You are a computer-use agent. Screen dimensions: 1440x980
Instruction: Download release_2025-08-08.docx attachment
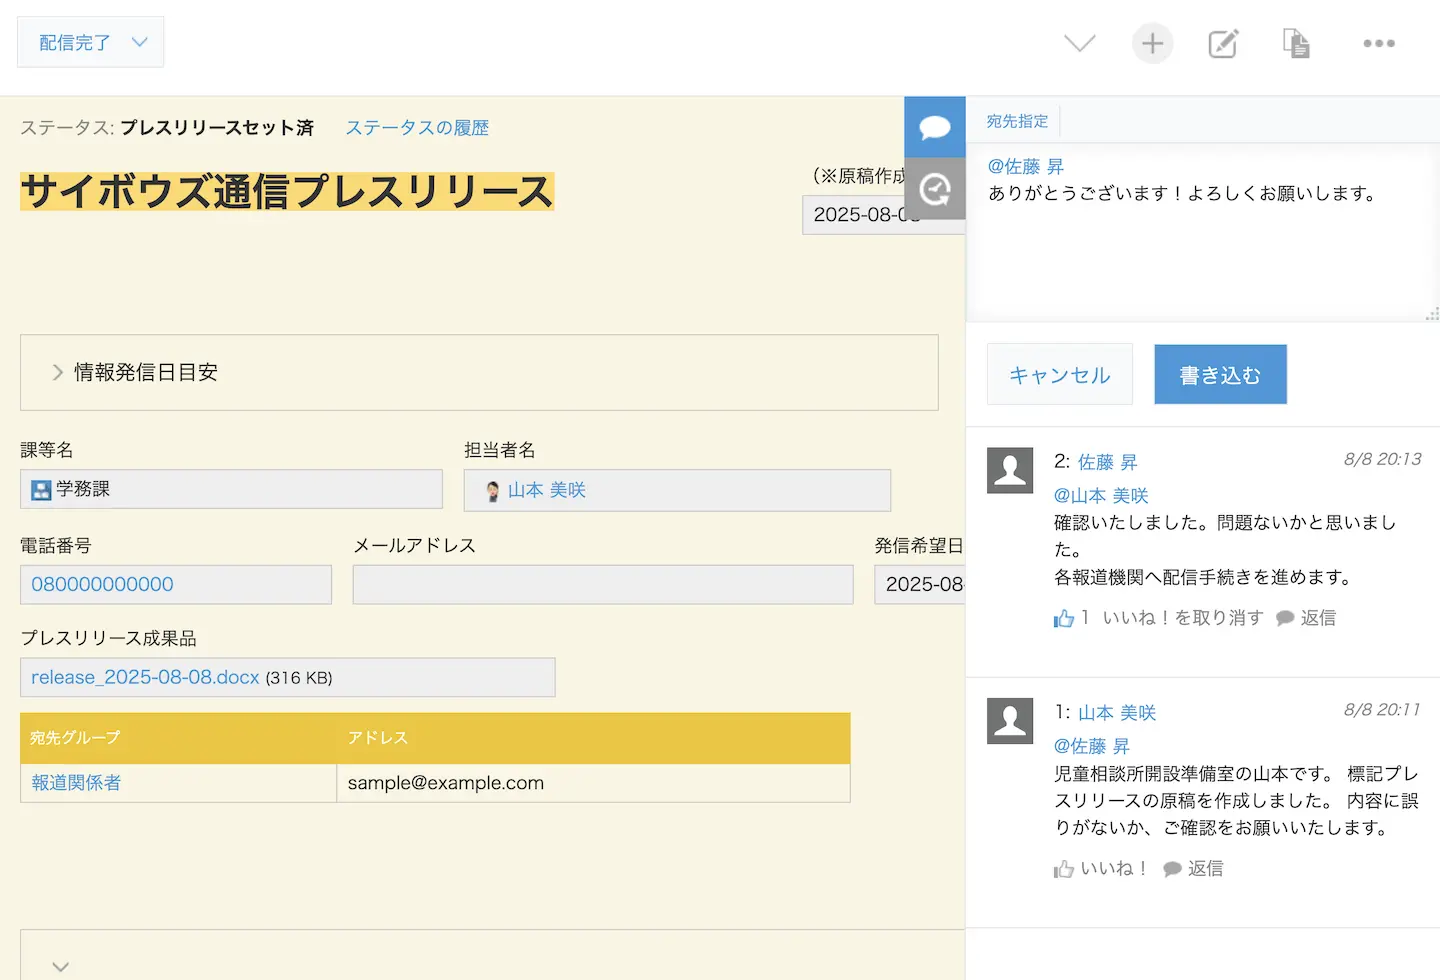145,677
